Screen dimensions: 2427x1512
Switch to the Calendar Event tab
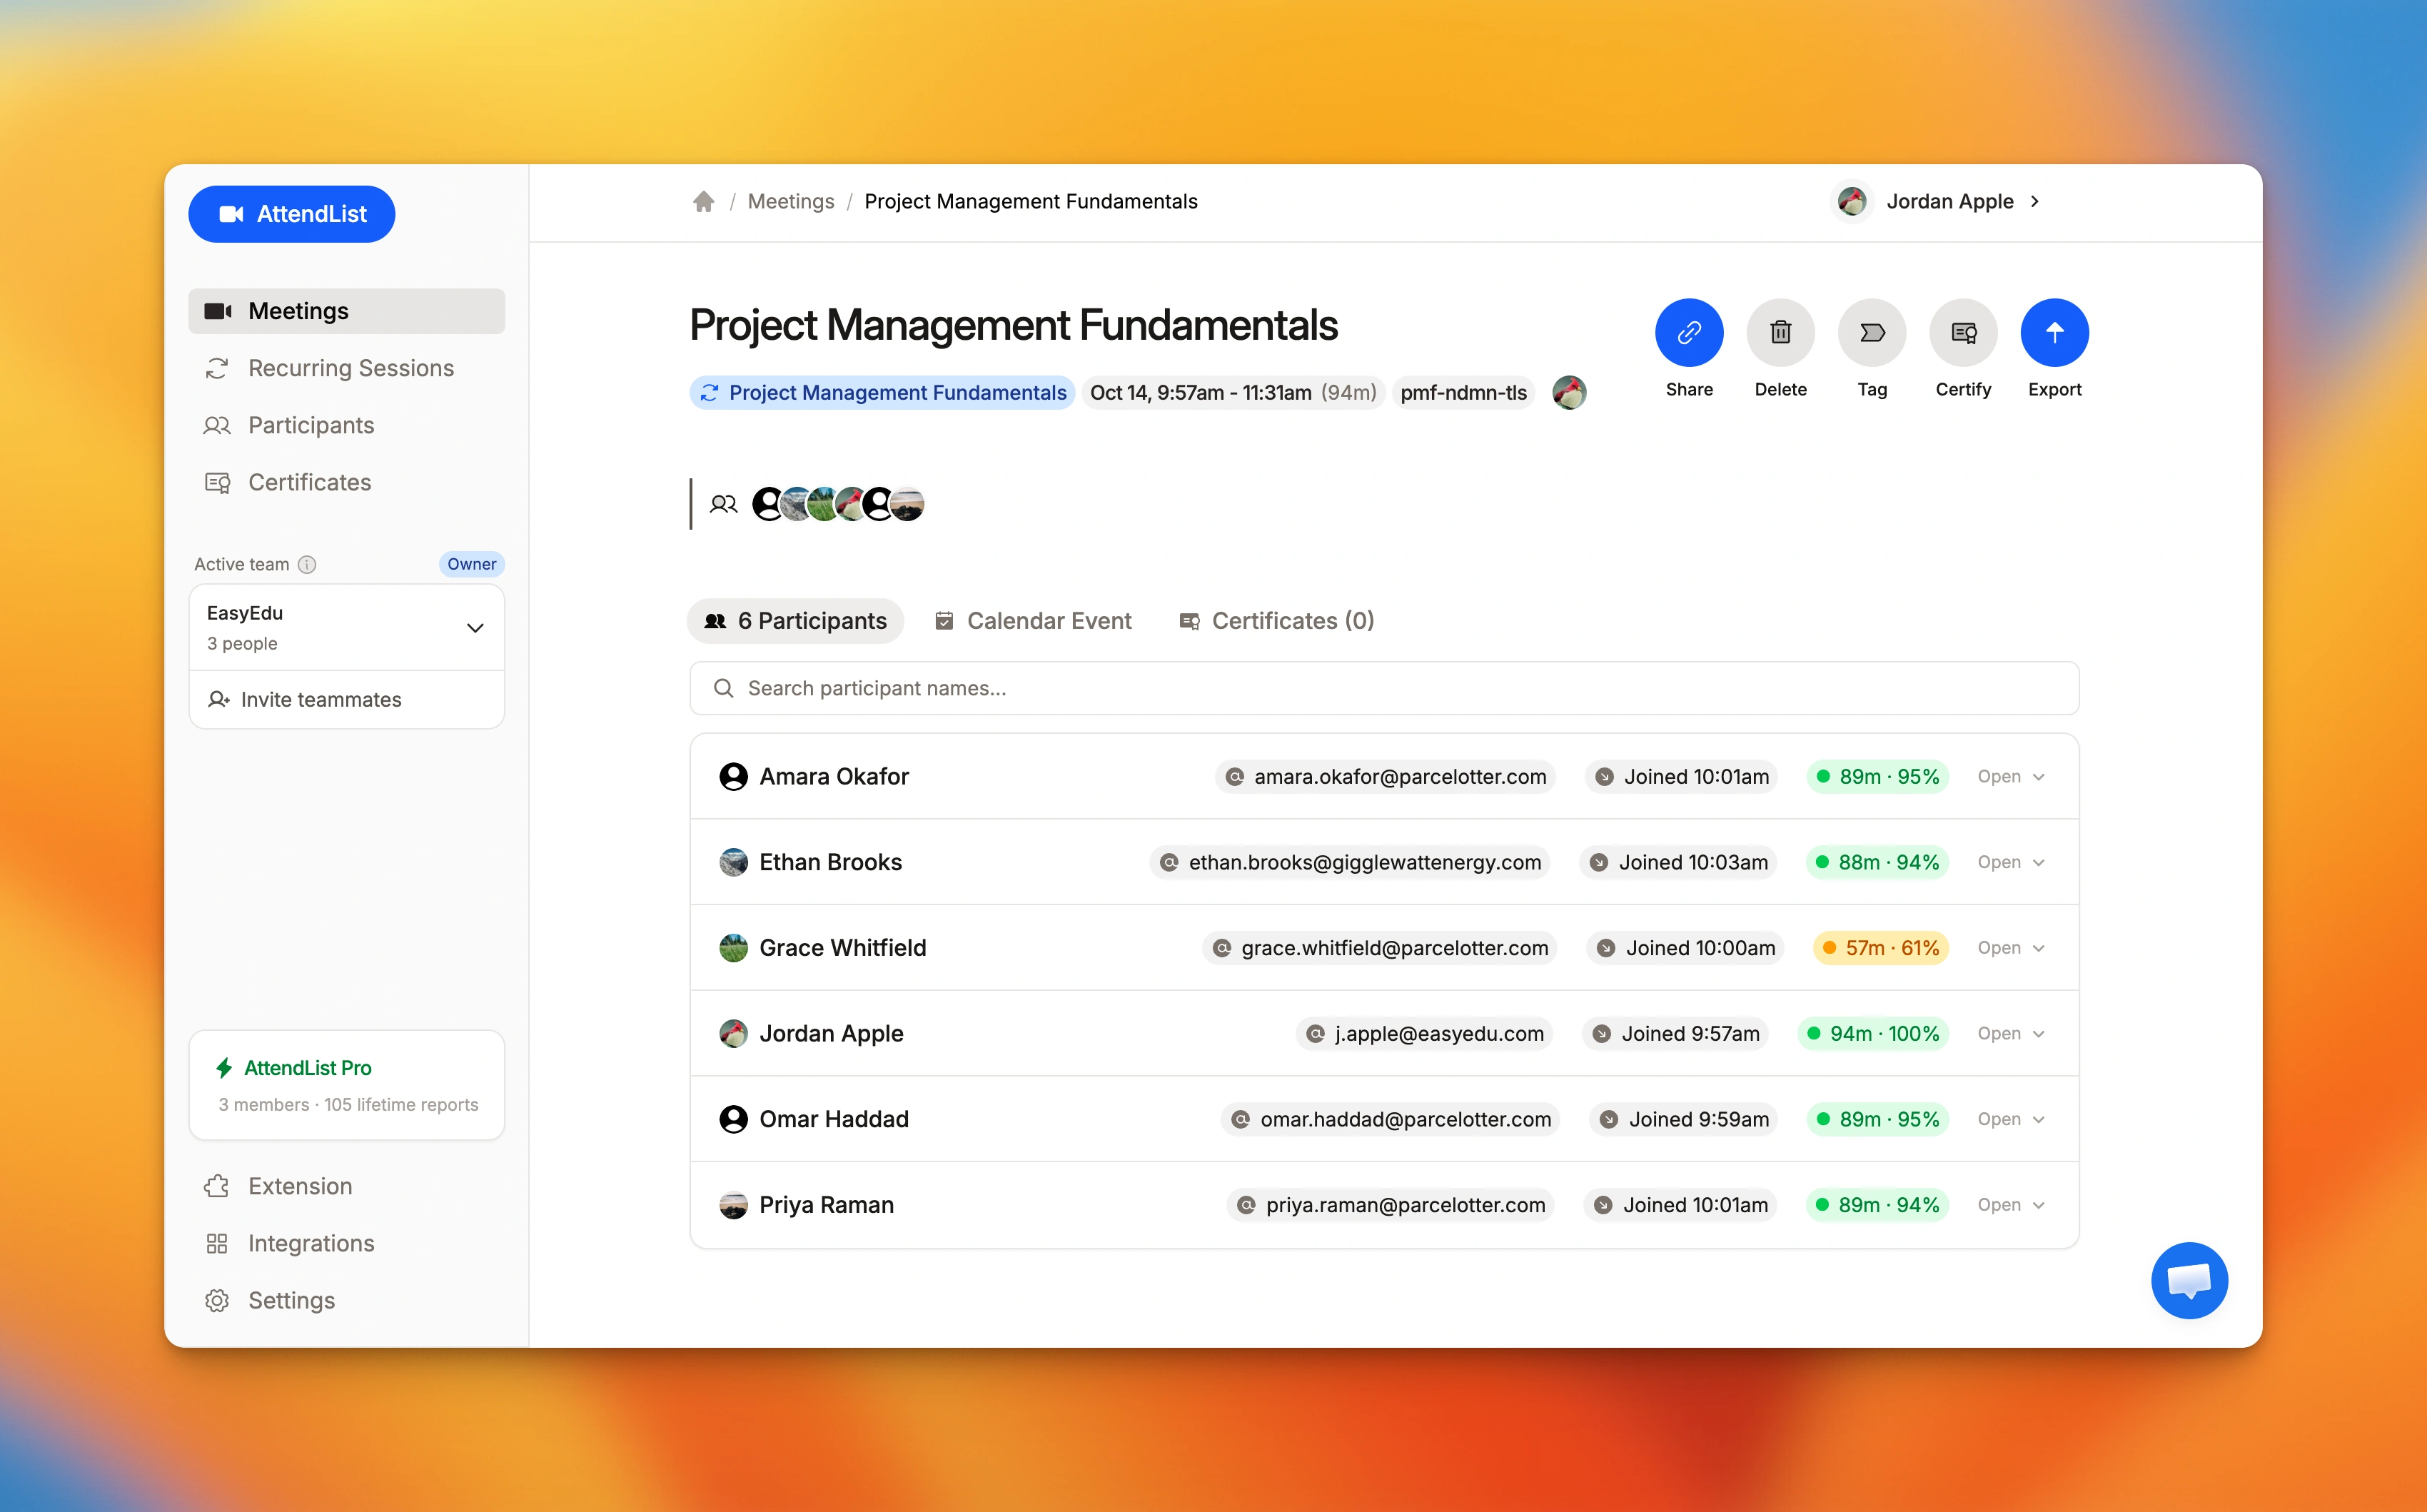tap(1033, 621)
